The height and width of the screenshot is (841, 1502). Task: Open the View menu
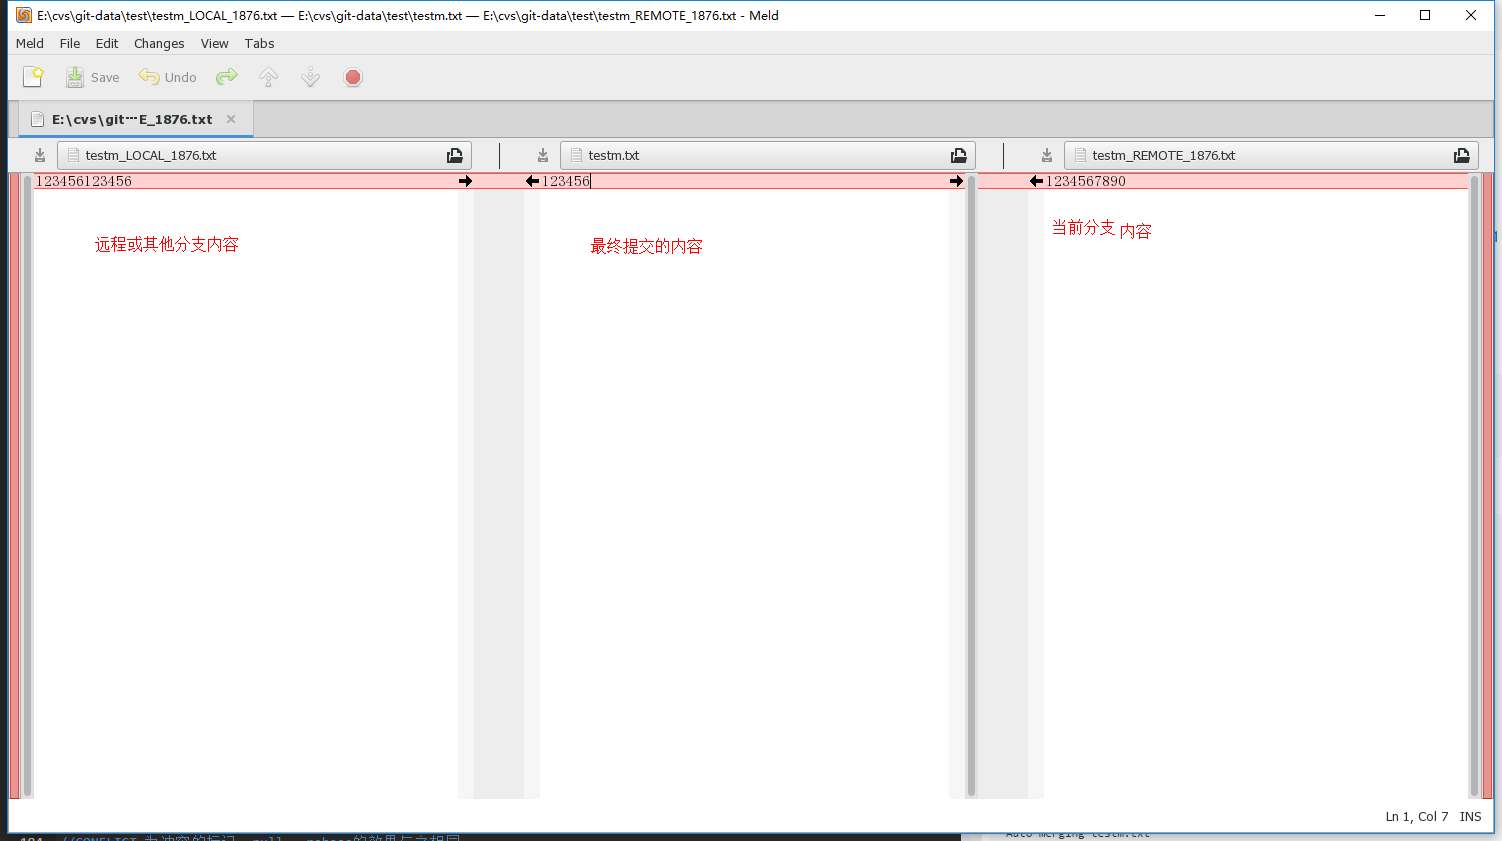pos(214,43)
